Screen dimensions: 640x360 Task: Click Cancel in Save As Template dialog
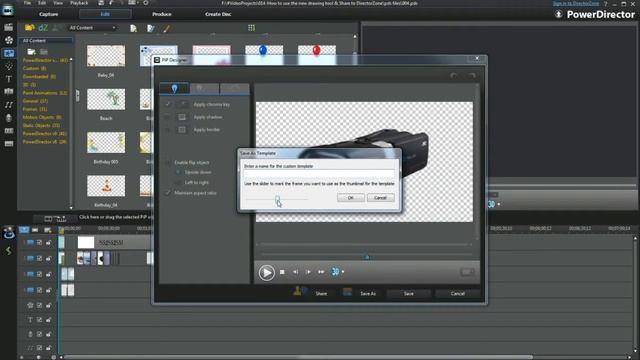(380, 198)
